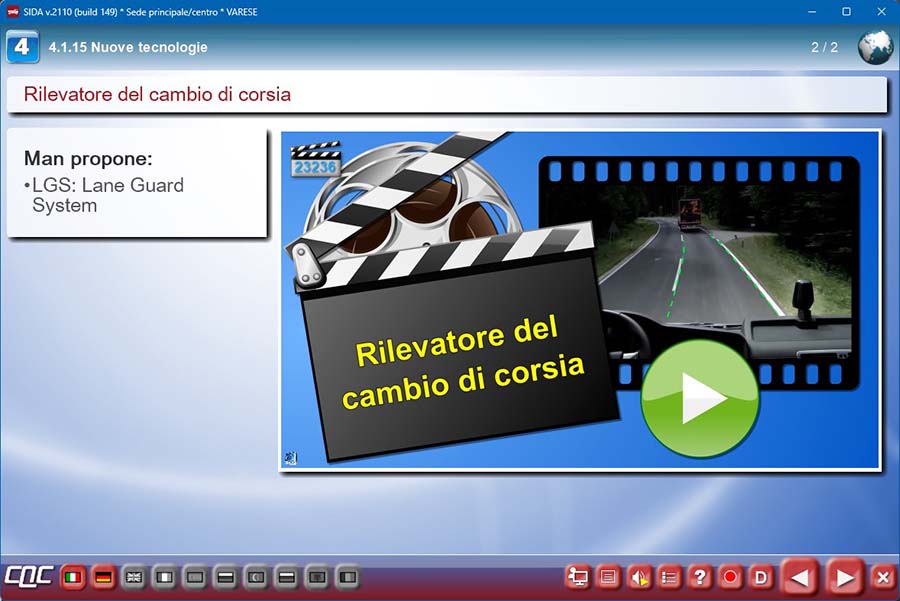Click the globe icon at top right

875,47
